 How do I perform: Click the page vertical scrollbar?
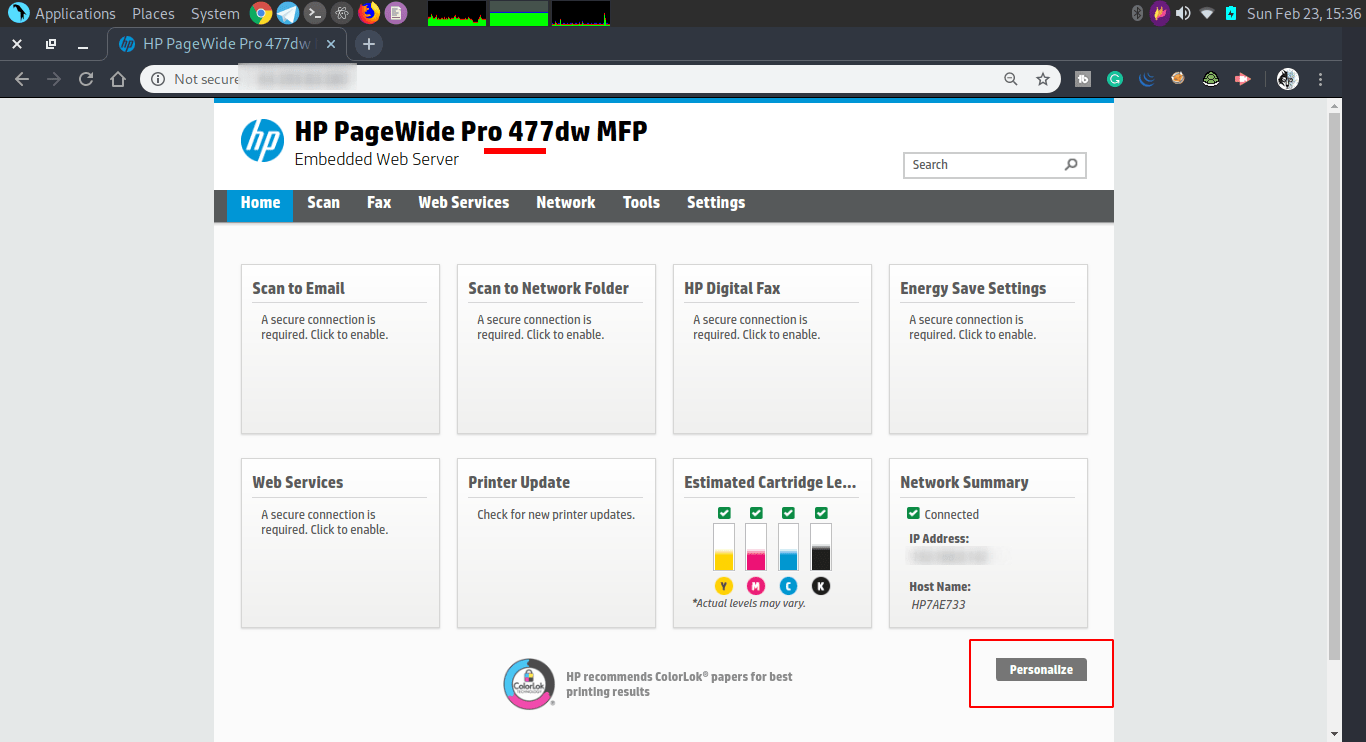(1334, 386)
